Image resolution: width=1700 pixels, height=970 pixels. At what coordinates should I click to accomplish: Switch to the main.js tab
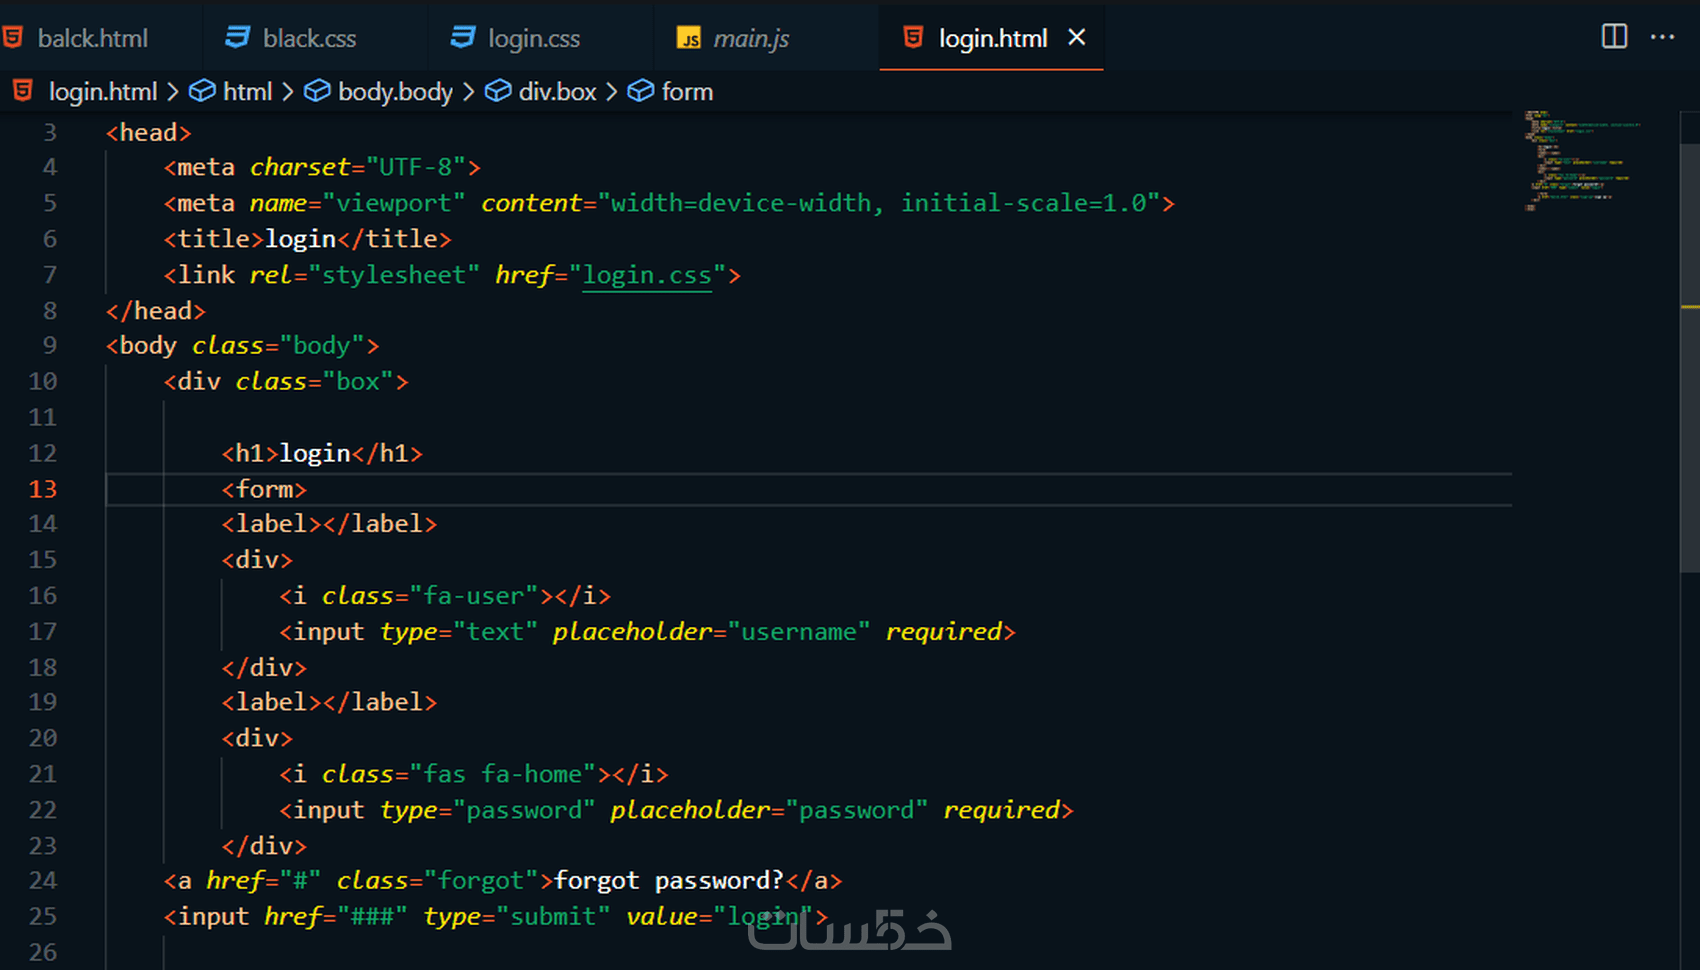tap(752, 38)
